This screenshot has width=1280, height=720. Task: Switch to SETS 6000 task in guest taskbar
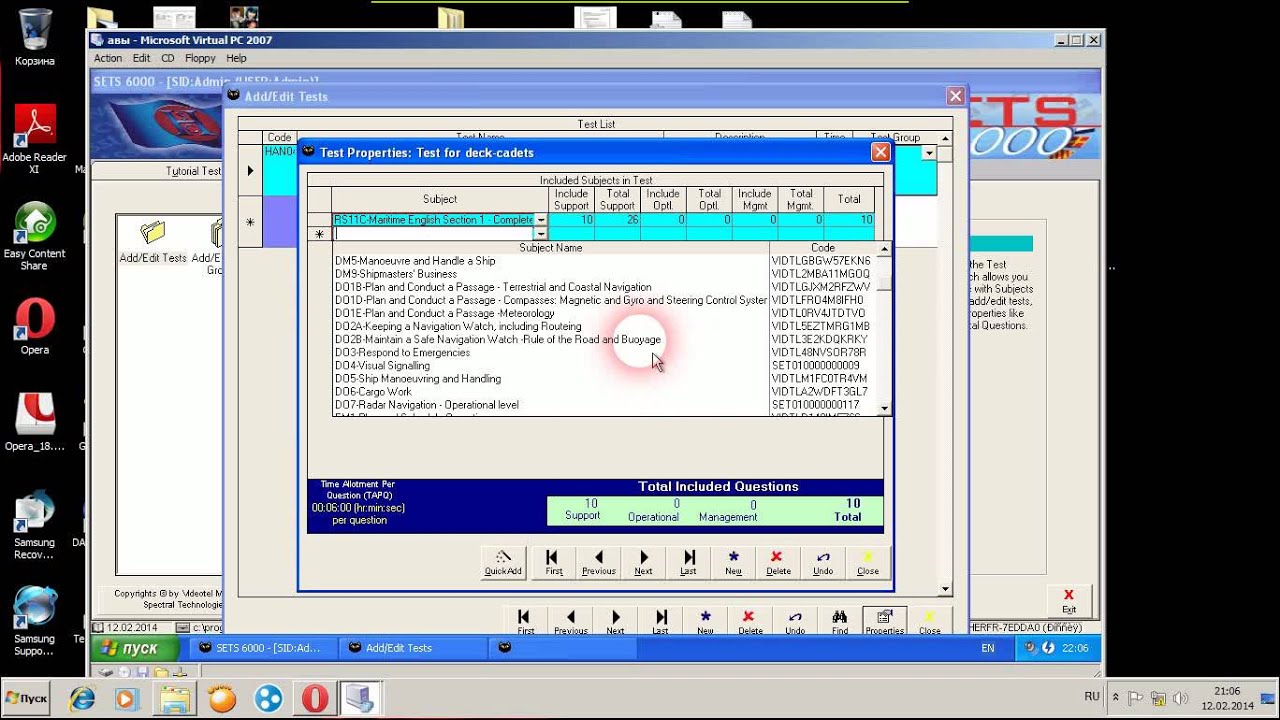pos(263,648)
